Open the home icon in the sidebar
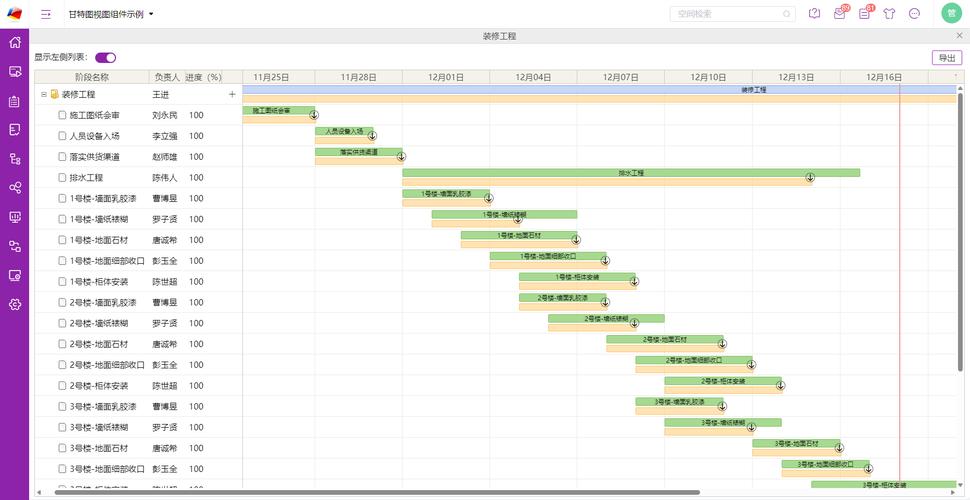The height and width of the screenshot is (500, 970). 15,43
